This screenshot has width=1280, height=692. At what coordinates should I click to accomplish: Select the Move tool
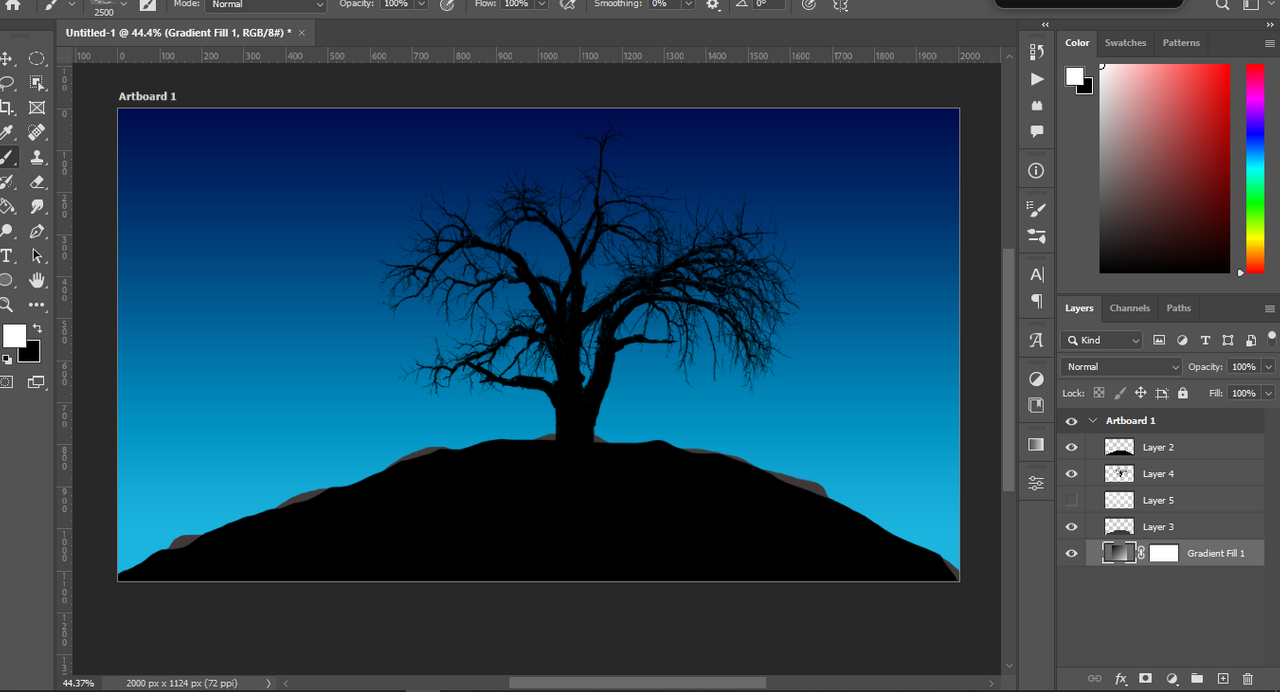(7, 59)
